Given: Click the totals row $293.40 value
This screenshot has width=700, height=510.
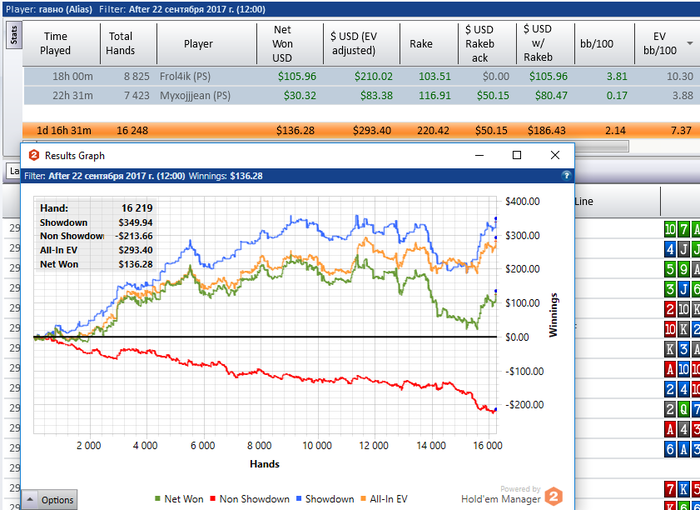Looking at the screenshot, I should pos(372,130).
